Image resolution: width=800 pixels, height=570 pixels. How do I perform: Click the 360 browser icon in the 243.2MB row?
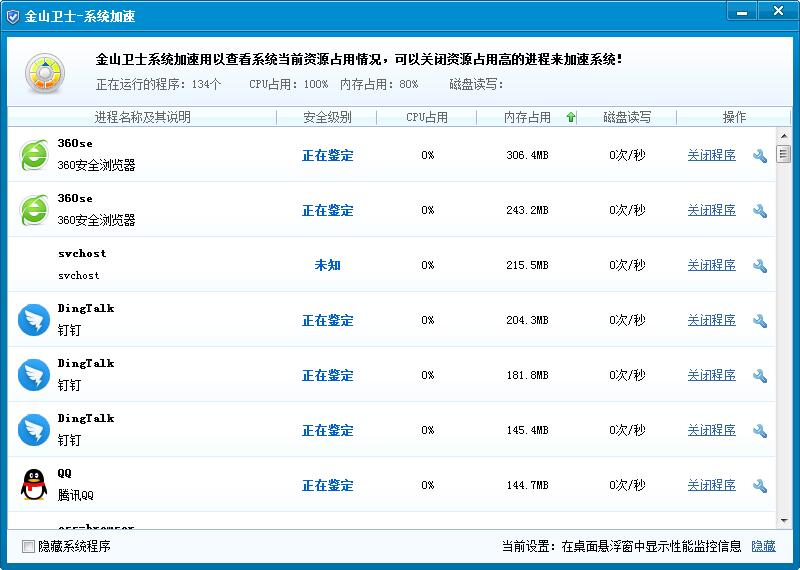[x=34, y=210]
